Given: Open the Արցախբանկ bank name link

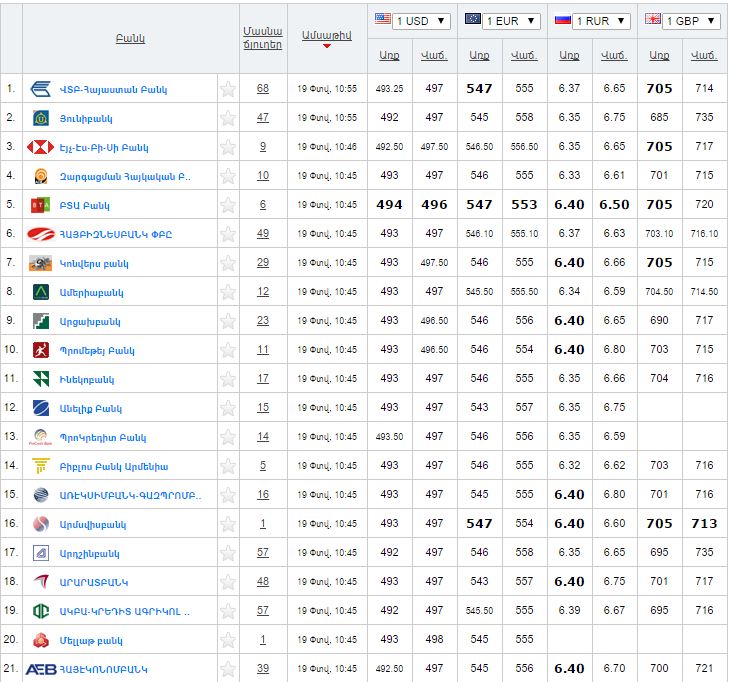Looking at the screenshot, I should (91, 321).
